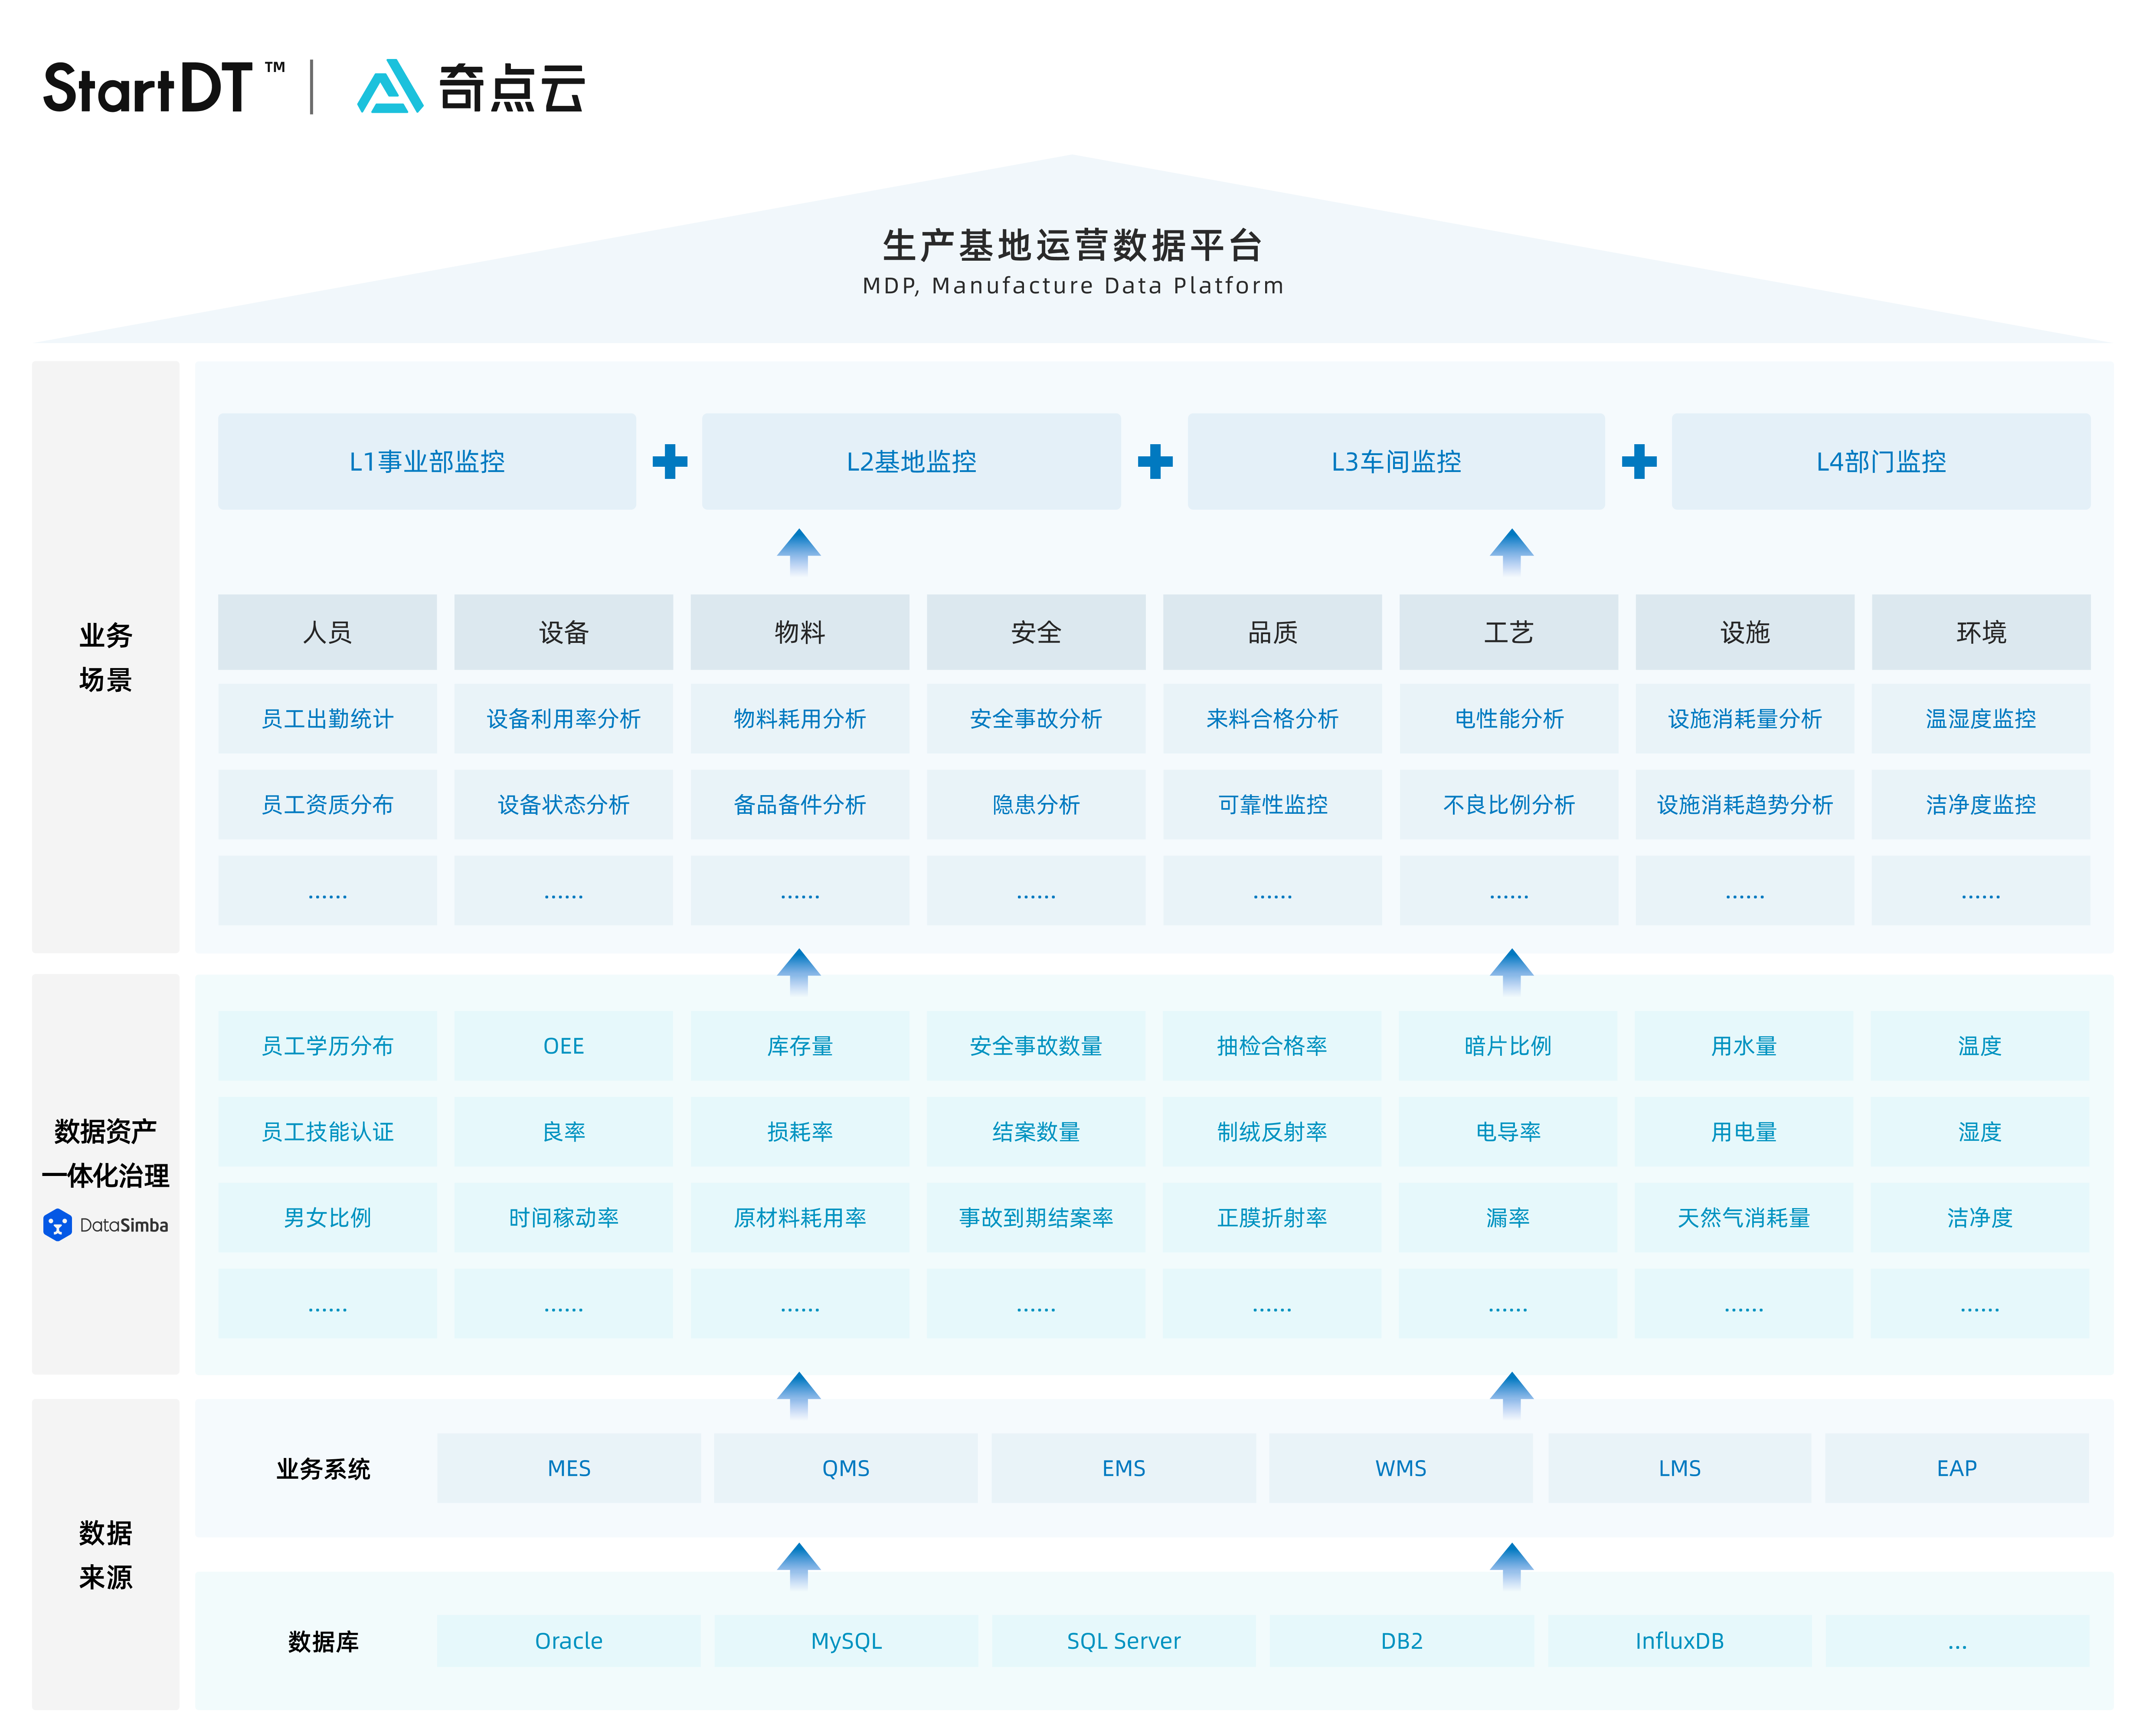Open the 物料 category header

(800, 632)
